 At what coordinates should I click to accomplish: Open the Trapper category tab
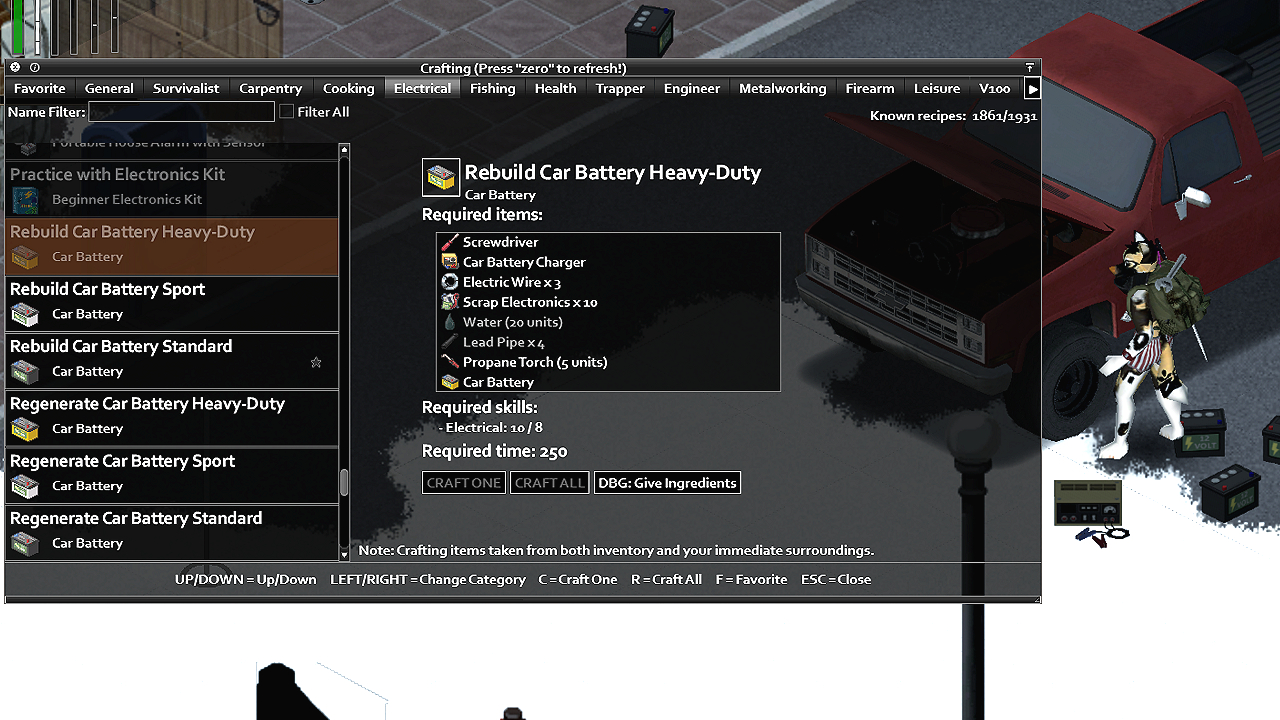(x=620, y=89)
